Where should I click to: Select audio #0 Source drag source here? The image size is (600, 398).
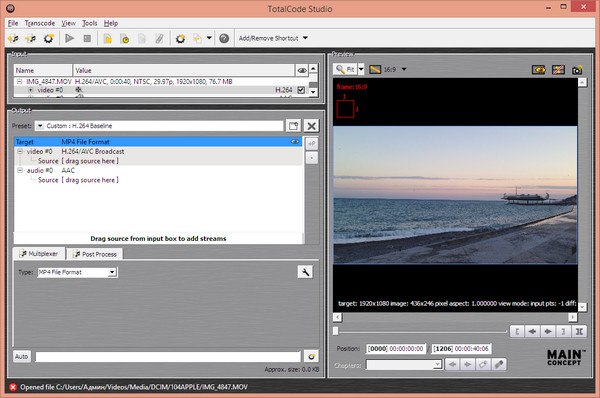[90, 180]
